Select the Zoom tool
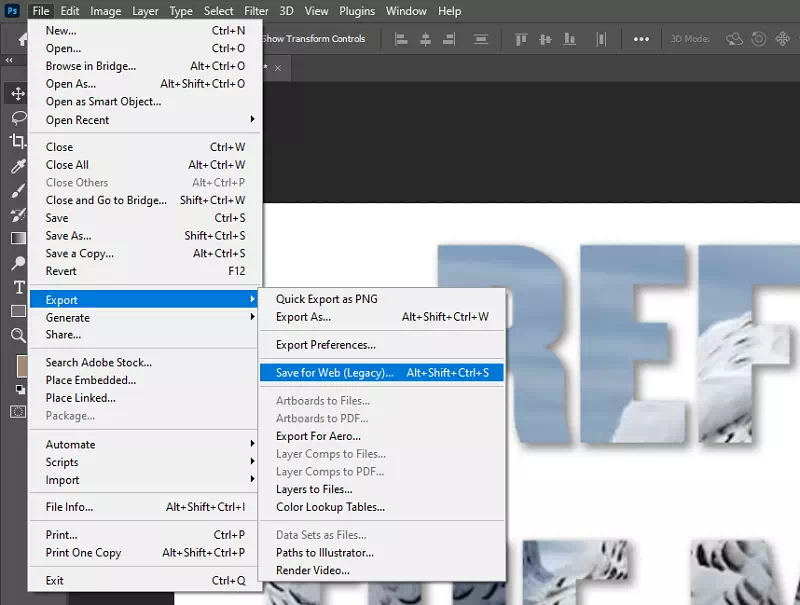This screenshot has height=605, width=800. click(x=18, y=335)
